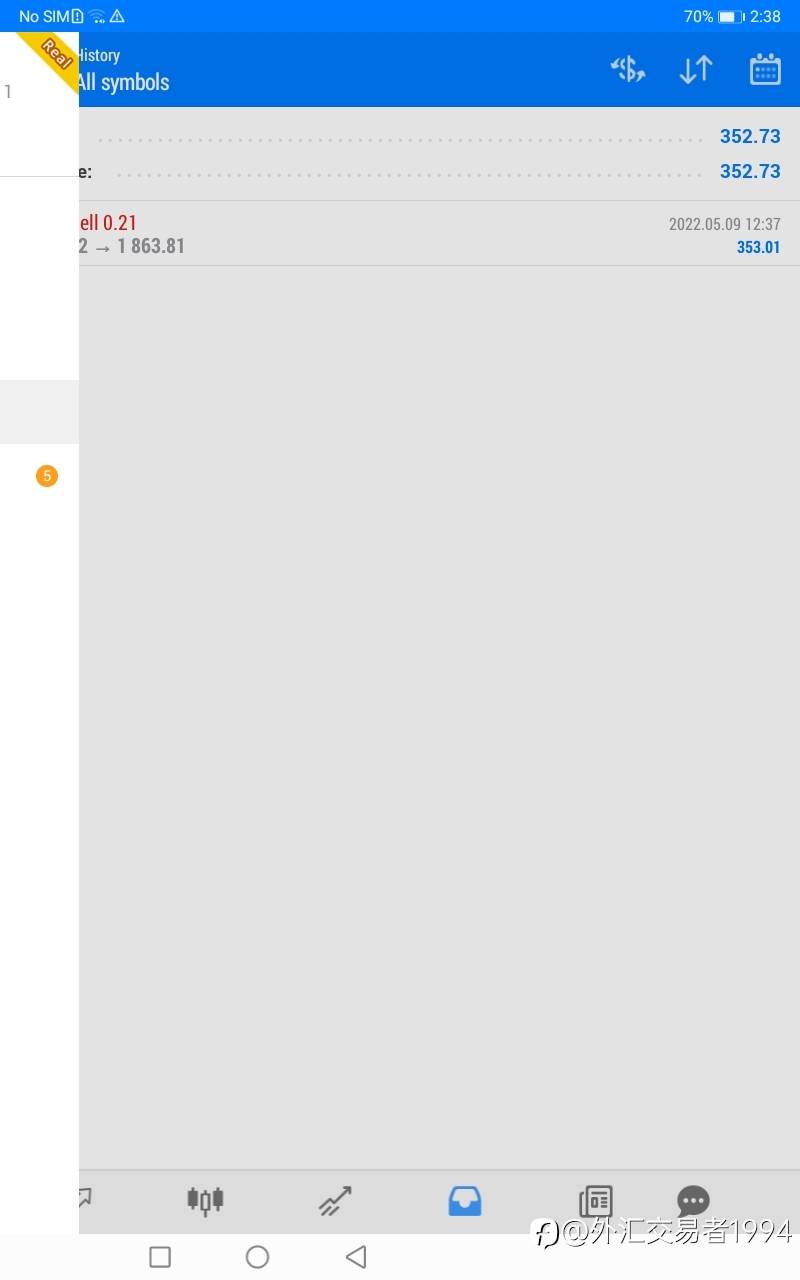Screen dimensions: 800x1280
Task: Select the highlighted drawer menu item
Action: click(39, 412)
